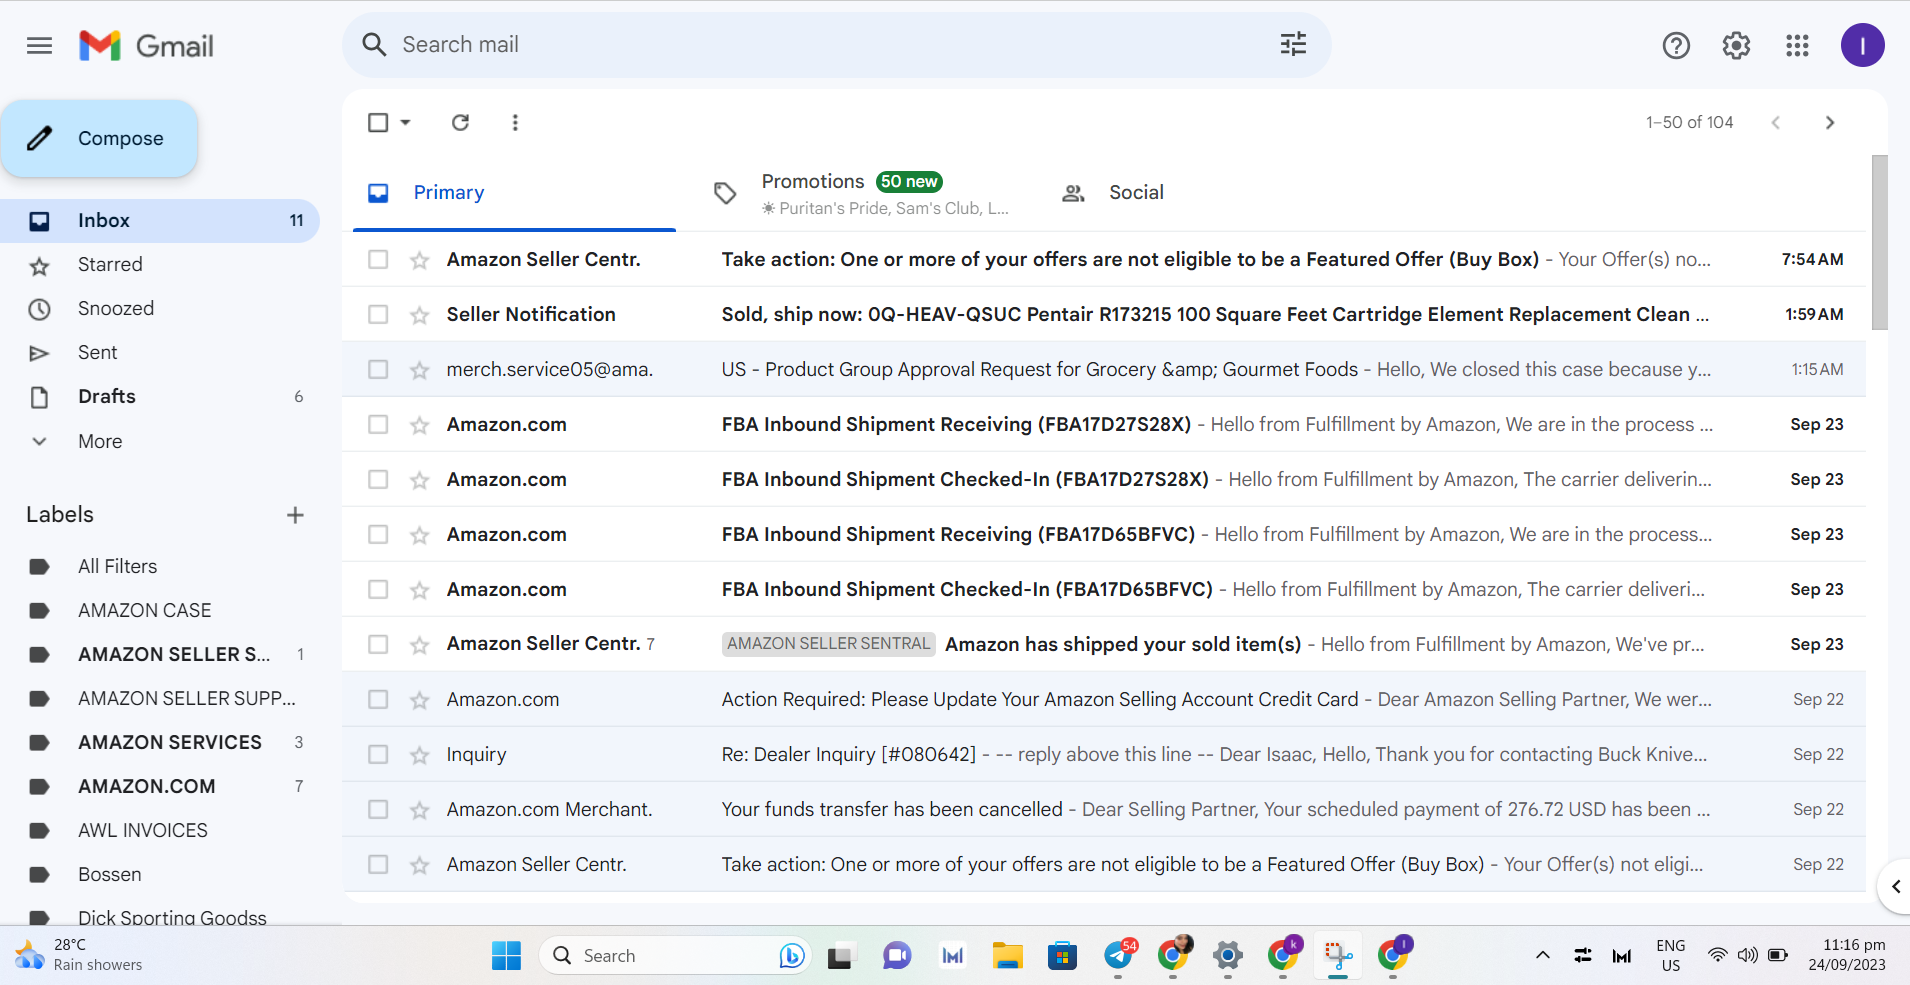The image size is (1910, 985).
Task: Open the Google apps grid
Action: pos(1797,46)
